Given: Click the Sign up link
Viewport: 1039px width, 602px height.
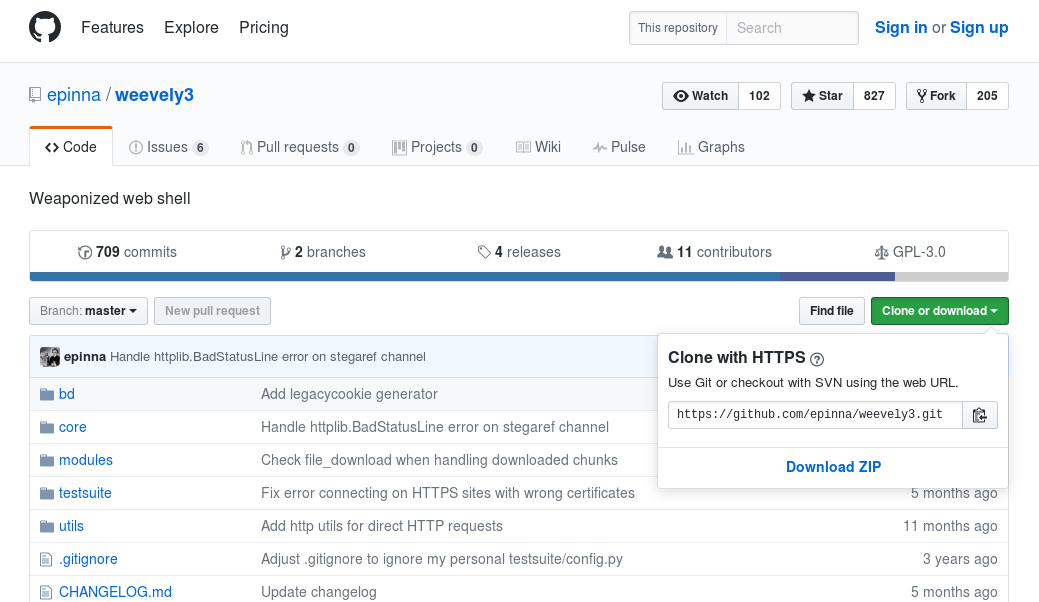Looking at the screenshot, I should (x=979, y=28).
